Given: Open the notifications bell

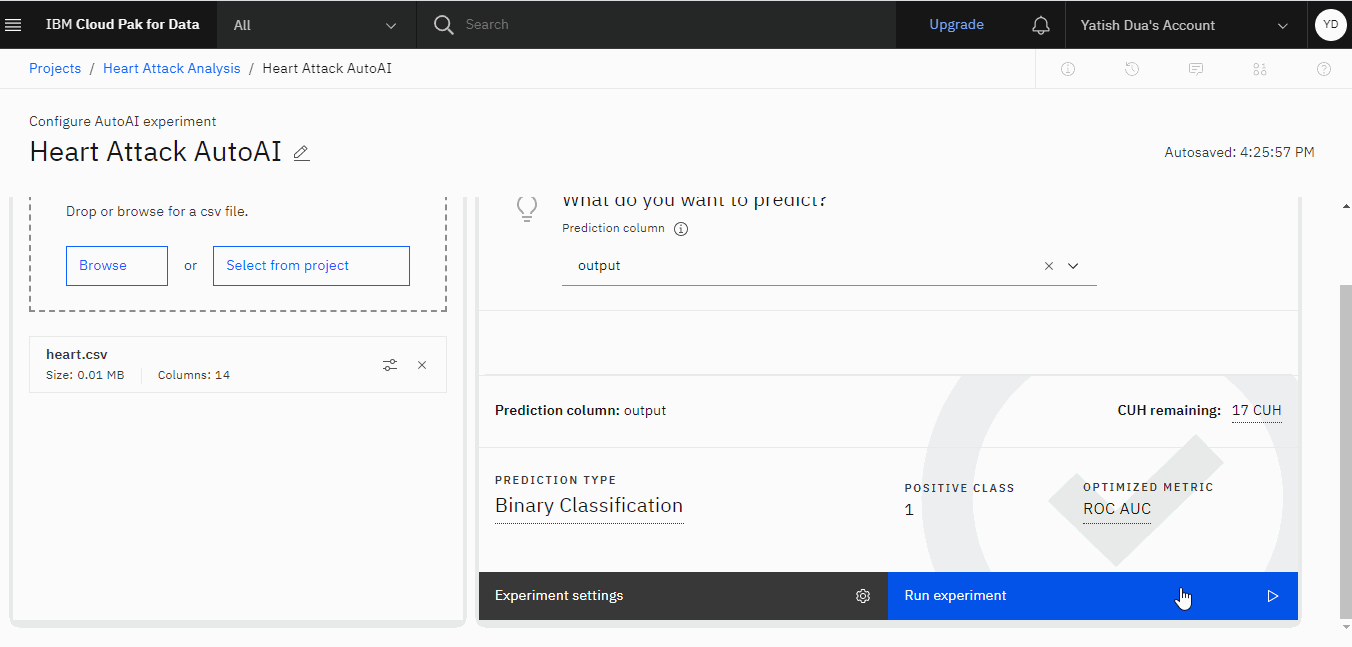Looking at the screenshot, I should click(1041, 25).
